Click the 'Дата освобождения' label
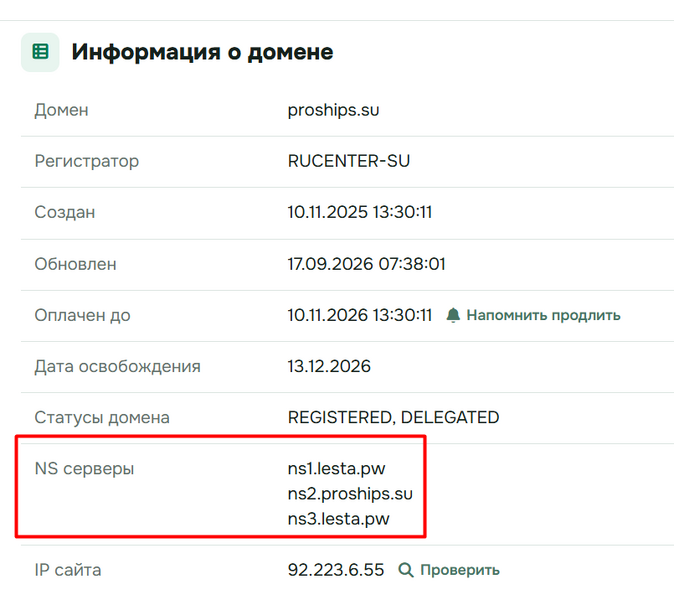 117,366
